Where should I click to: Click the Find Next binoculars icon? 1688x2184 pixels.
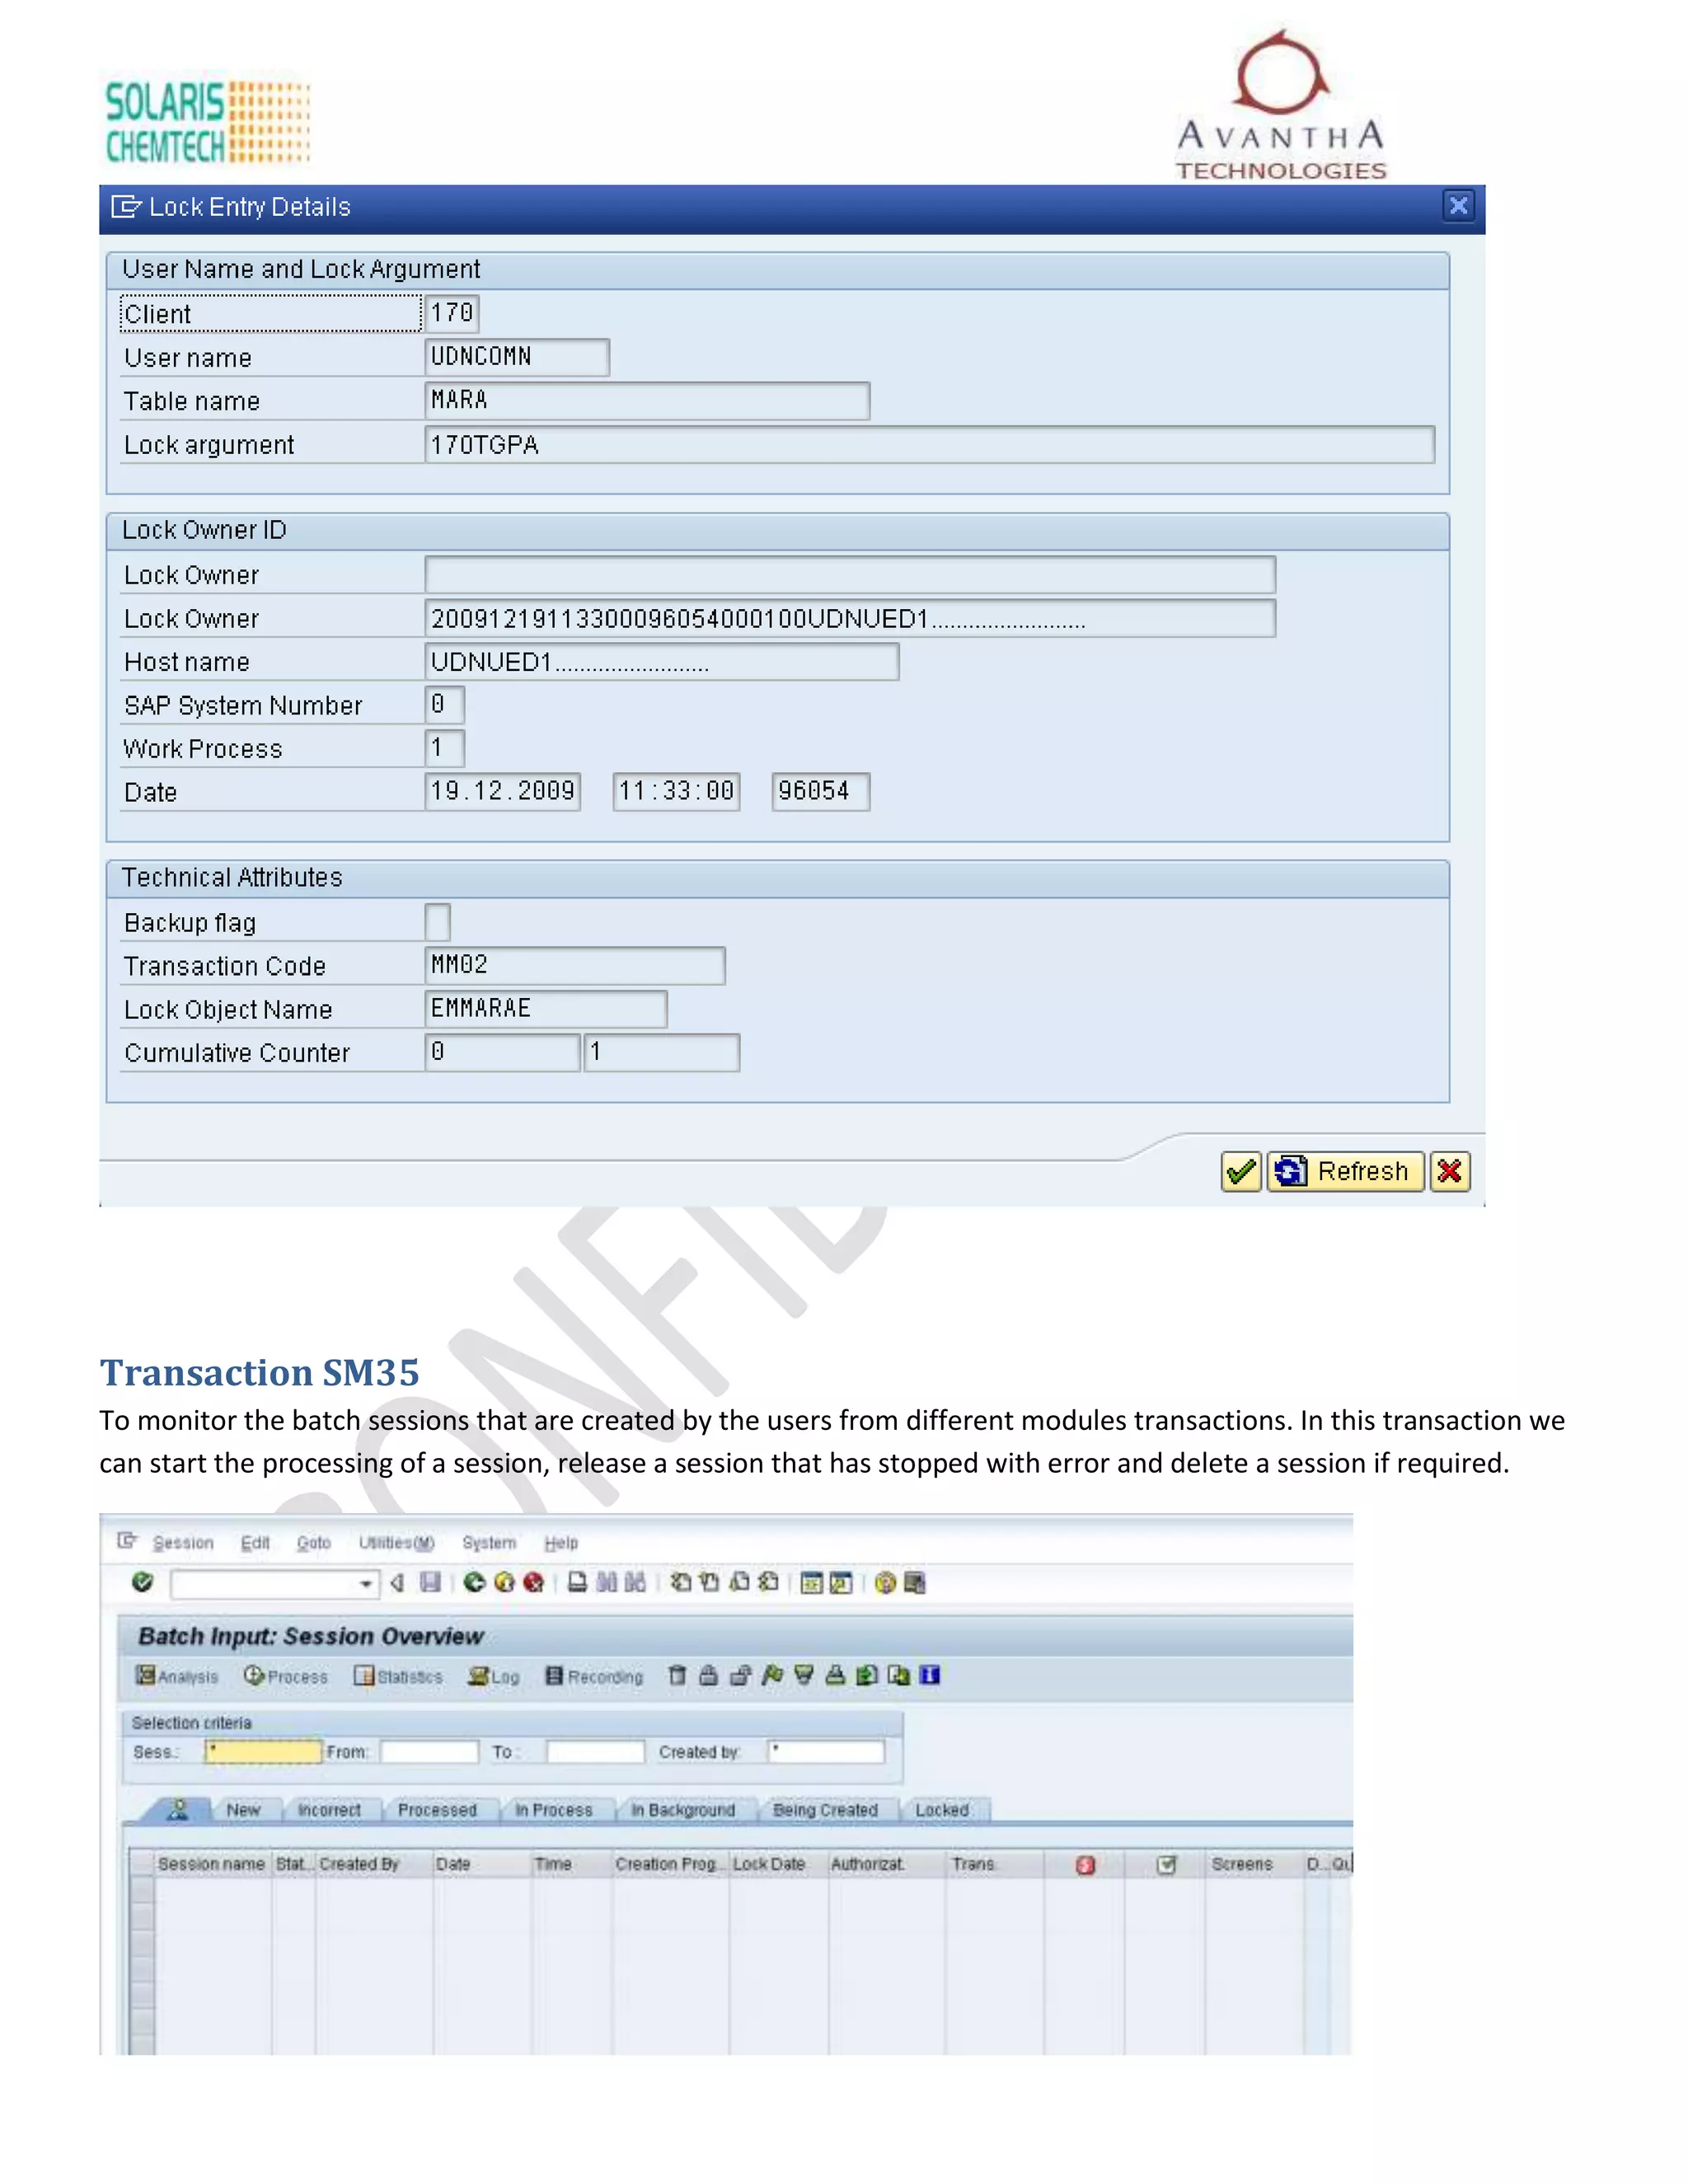point(635,1582)
